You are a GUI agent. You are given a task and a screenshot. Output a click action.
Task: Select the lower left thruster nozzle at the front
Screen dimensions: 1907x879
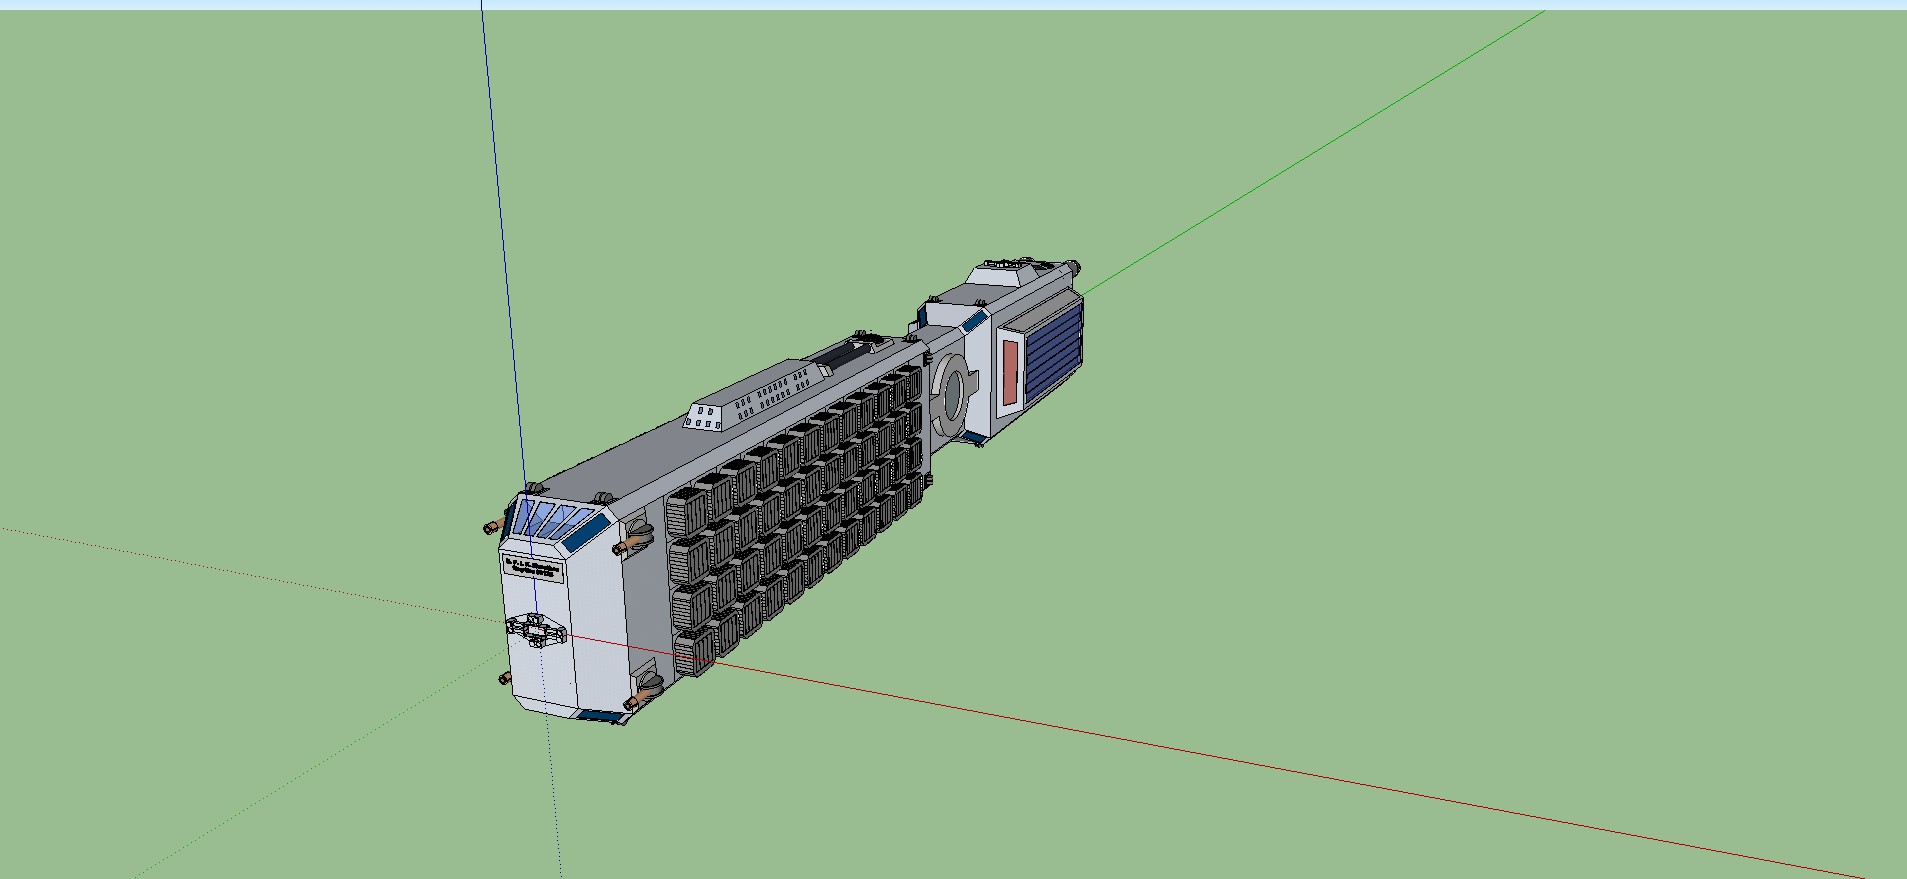point(504,680)
